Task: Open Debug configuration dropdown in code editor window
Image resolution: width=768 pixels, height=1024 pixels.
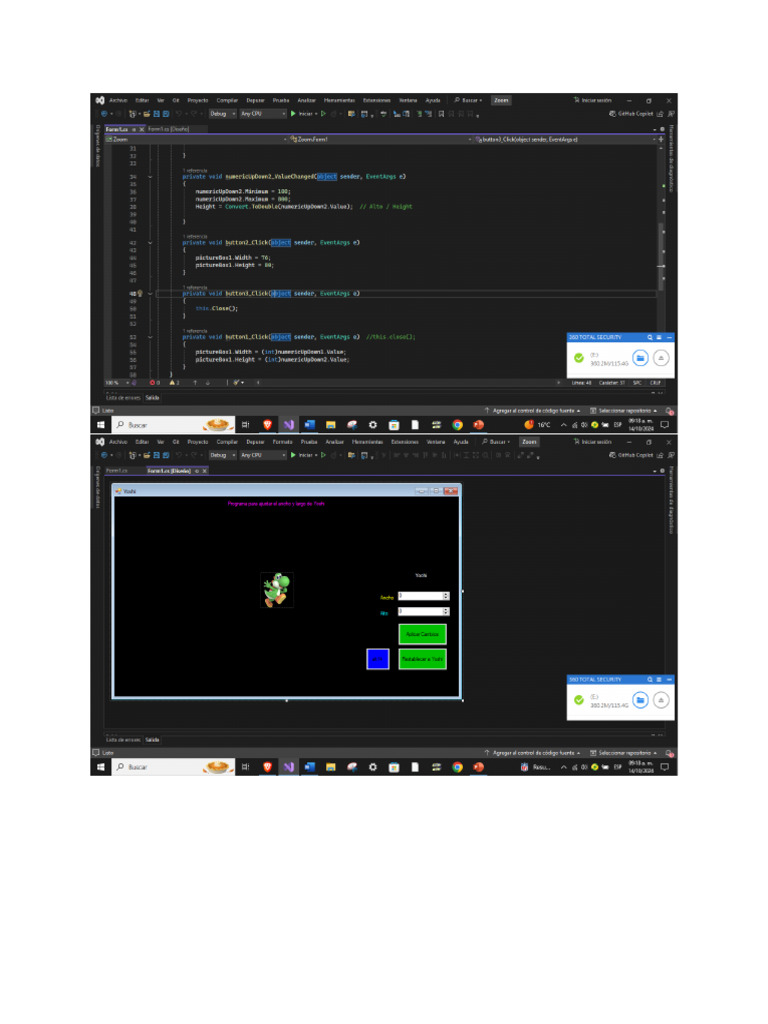Action: pos(223,114)
